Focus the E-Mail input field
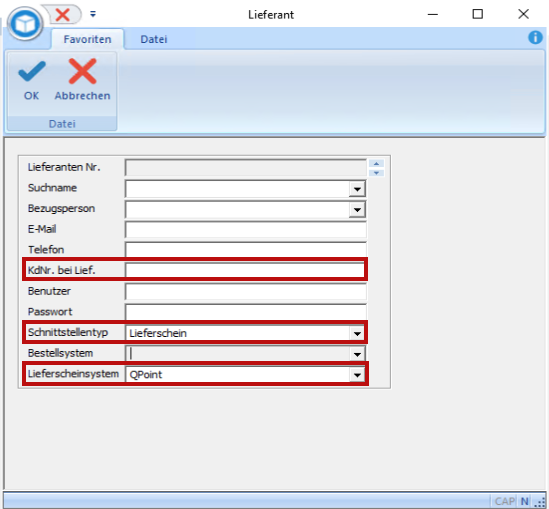Image resolution: width=549 pixels, height=509 pixels. (x=245, y=230)
